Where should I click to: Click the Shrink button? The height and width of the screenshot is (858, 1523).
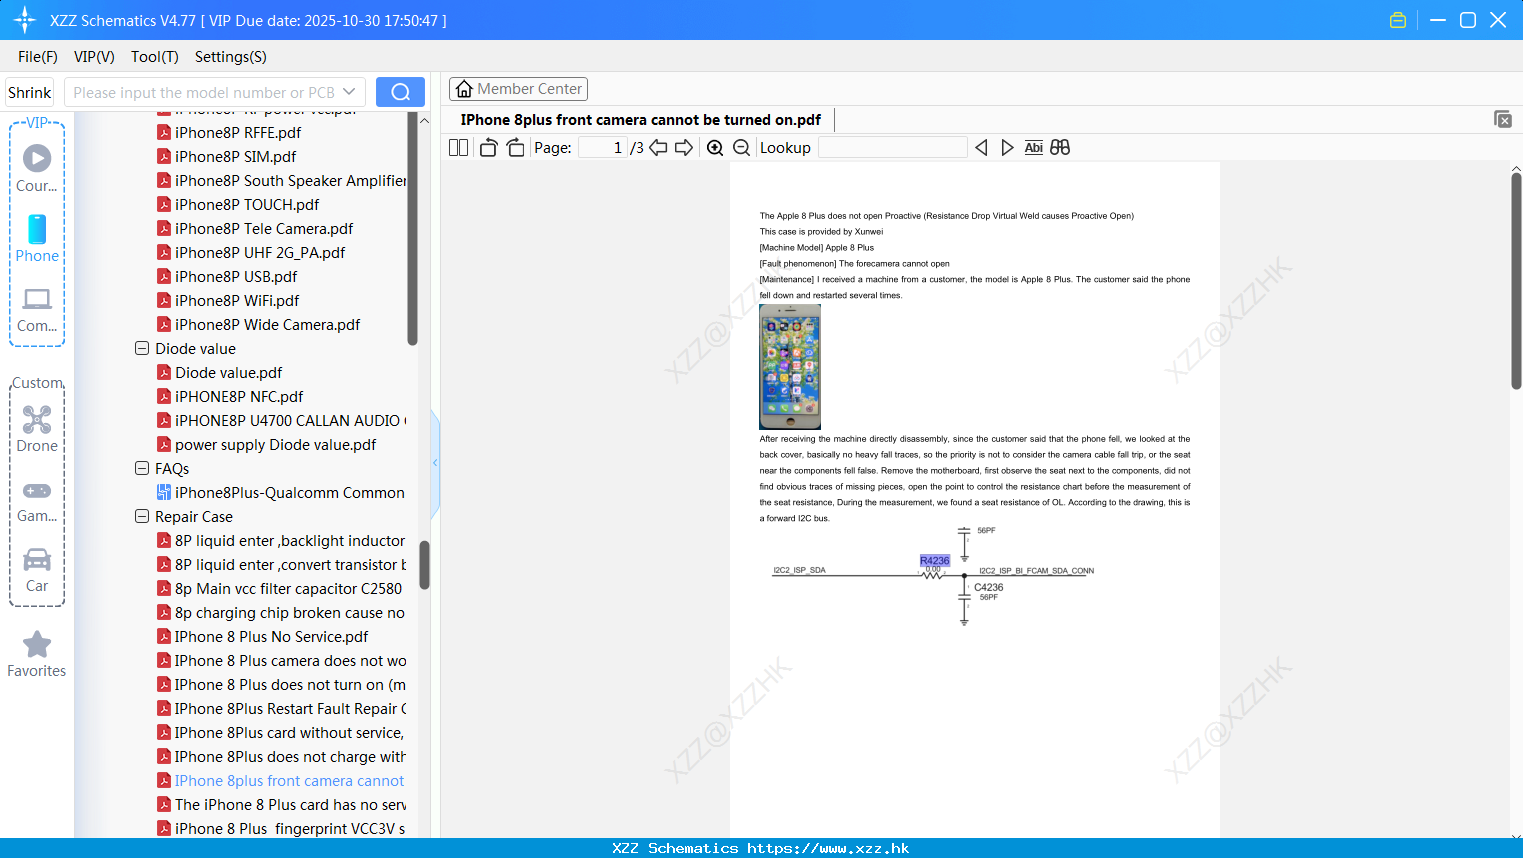(29, 92)
